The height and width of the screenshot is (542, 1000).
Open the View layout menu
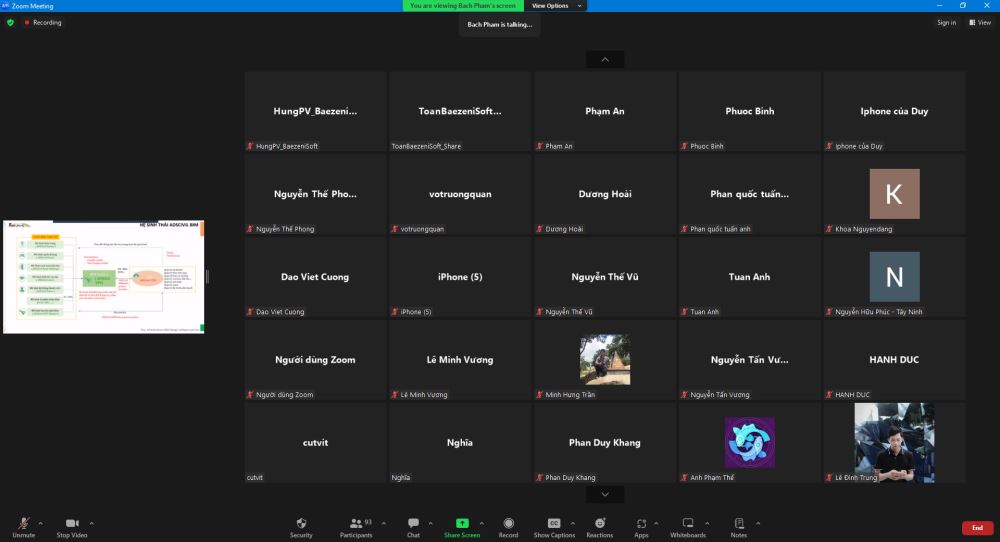point(978,22)
